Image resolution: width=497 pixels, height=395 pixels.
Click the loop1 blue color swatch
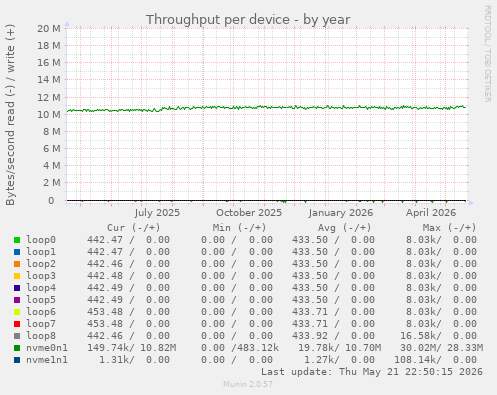pos(17,252)
